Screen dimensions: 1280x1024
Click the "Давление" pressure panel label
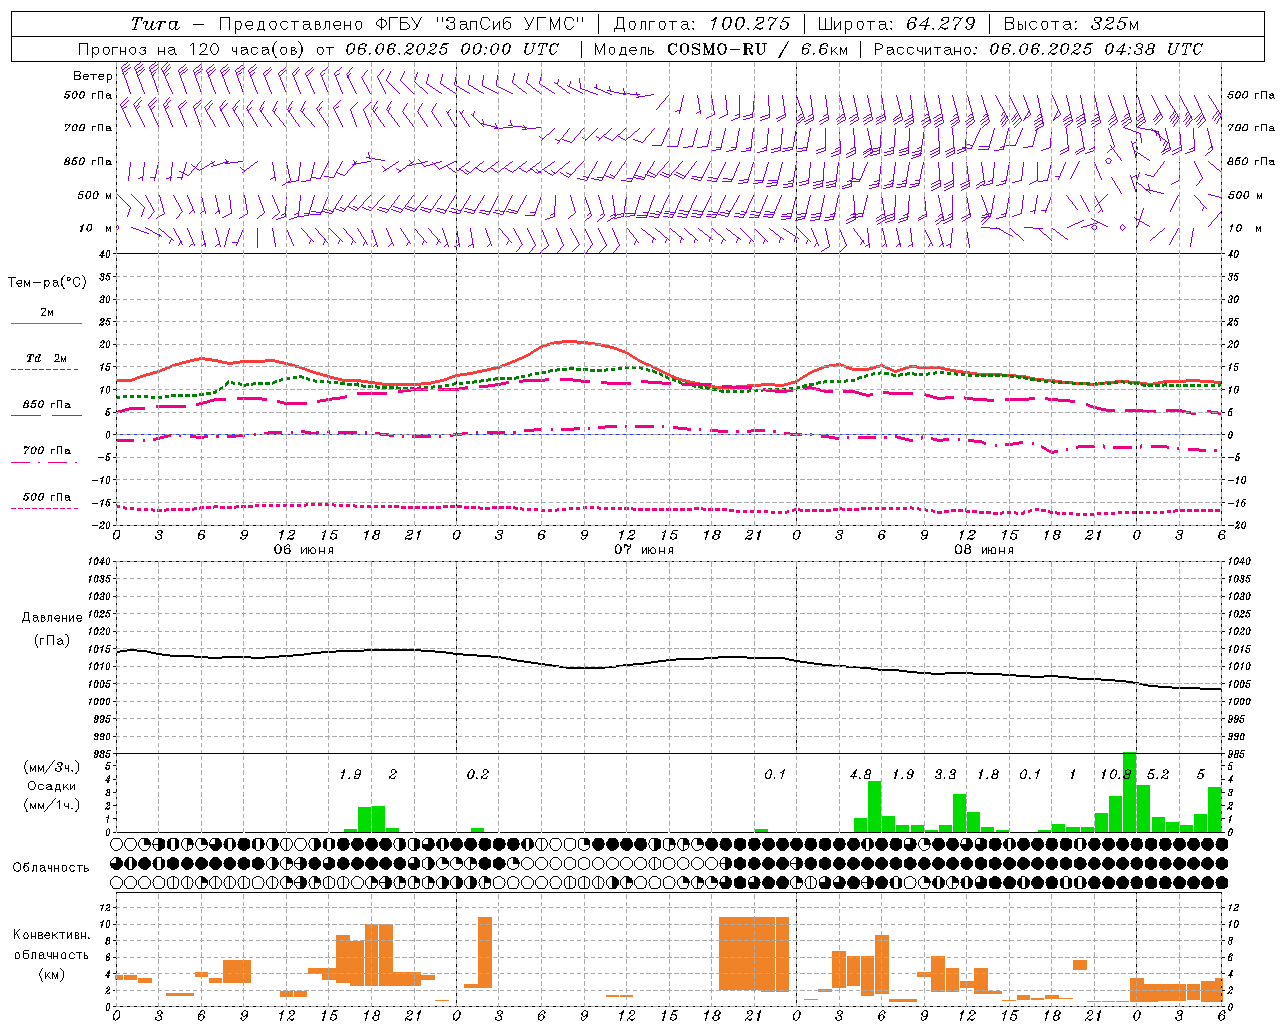(52, 618)
